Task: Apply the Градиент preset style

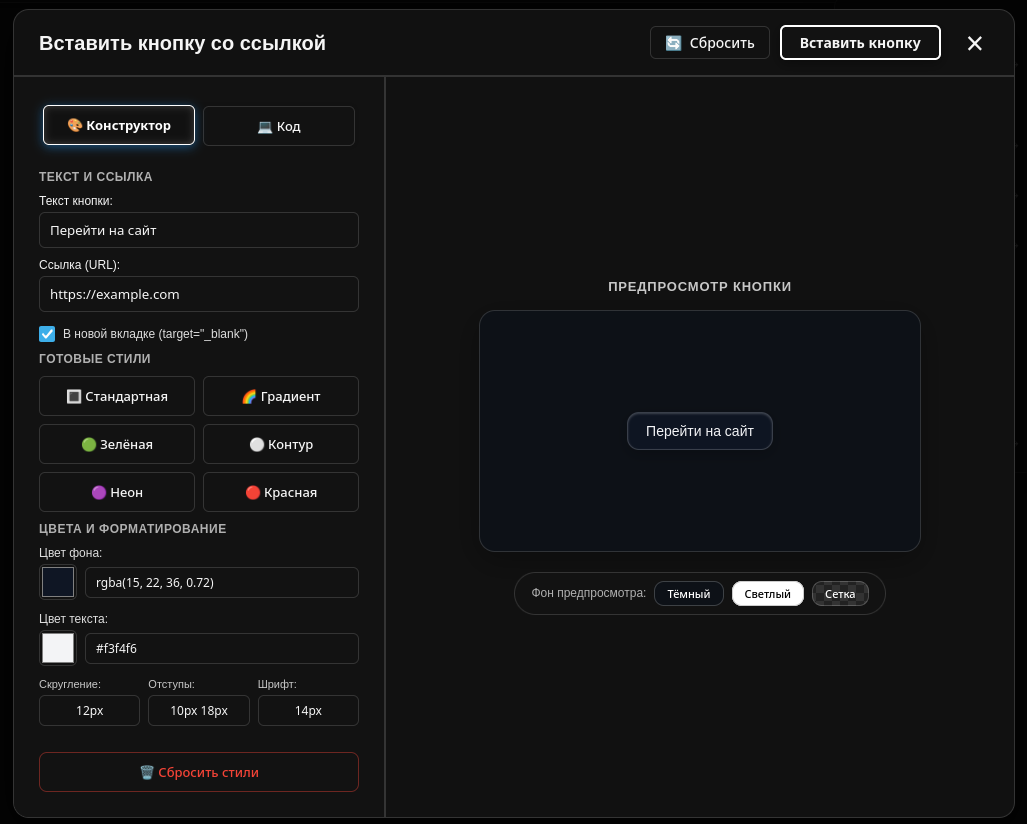Action: coord(281,396)
